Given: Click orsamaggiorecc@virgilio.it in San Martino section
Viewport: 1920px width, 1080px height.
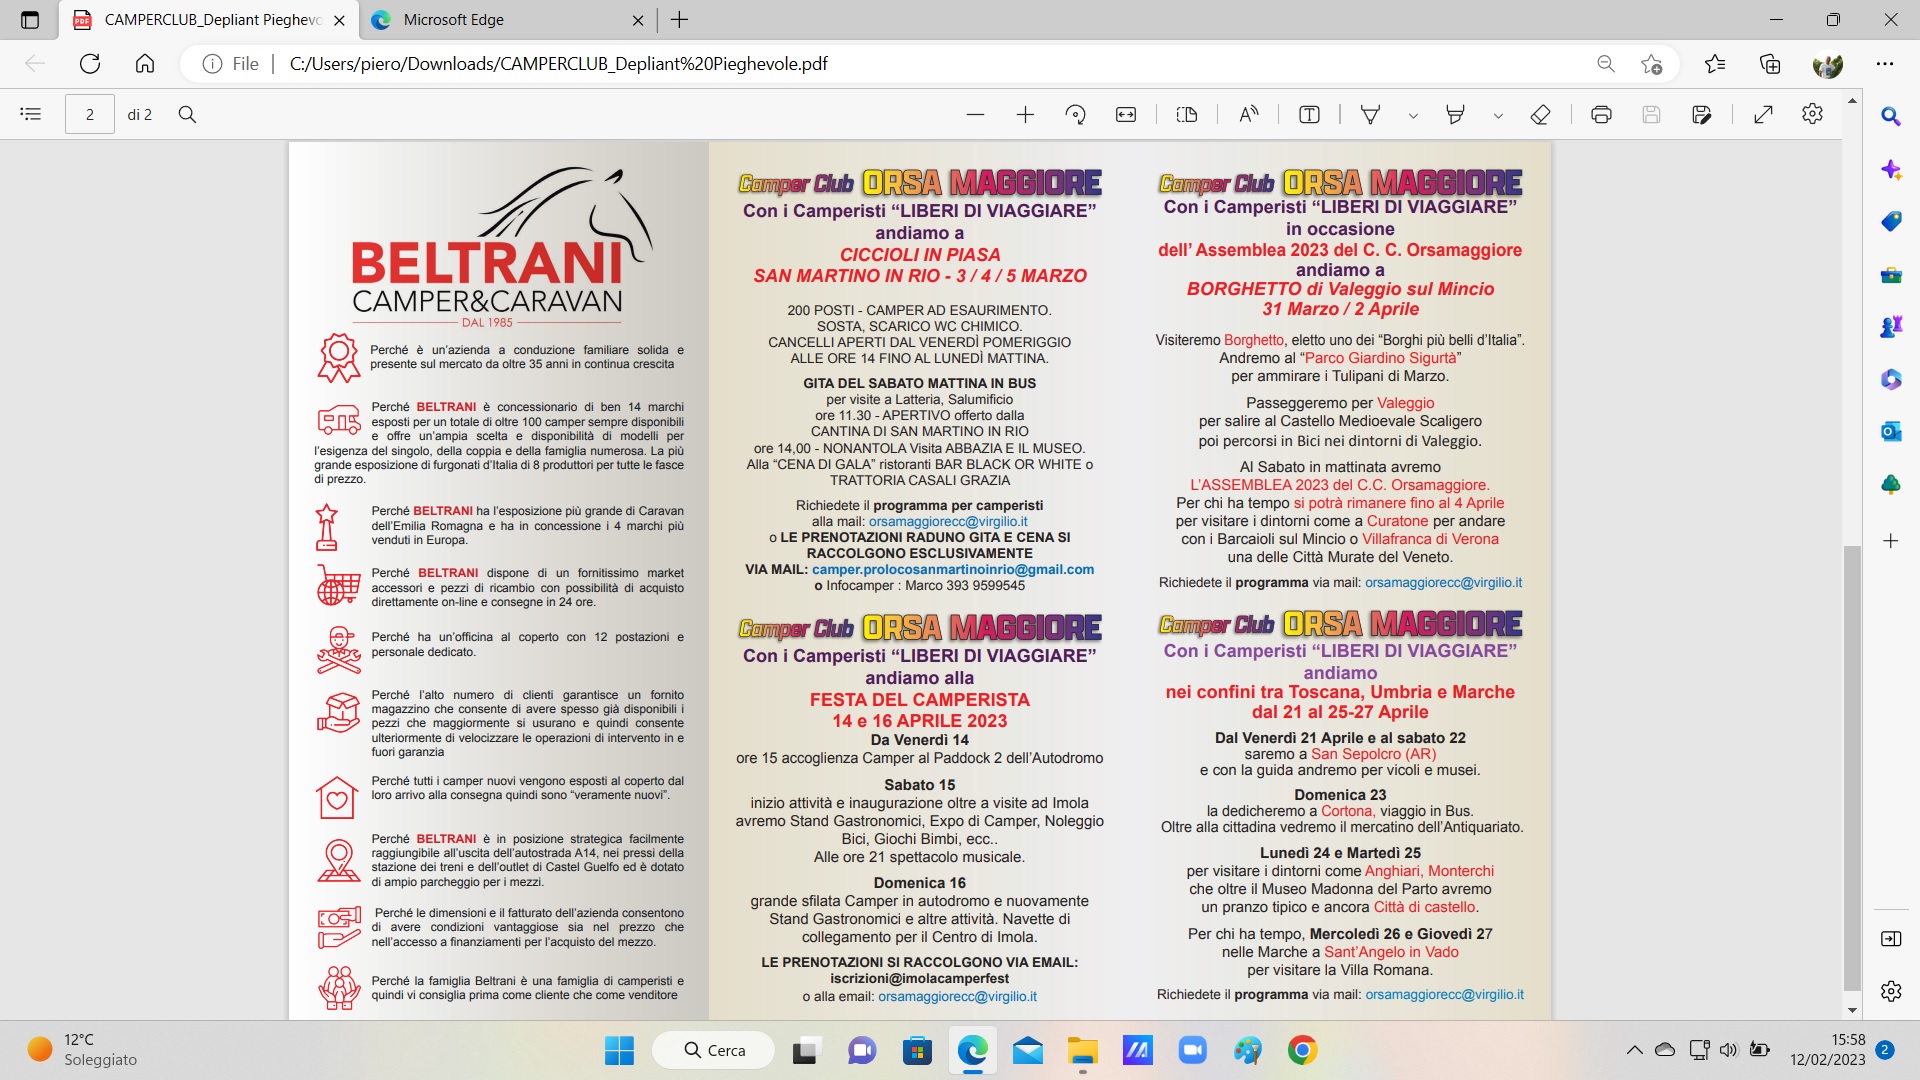Looking at the screenshot, I should pos(948,521).
